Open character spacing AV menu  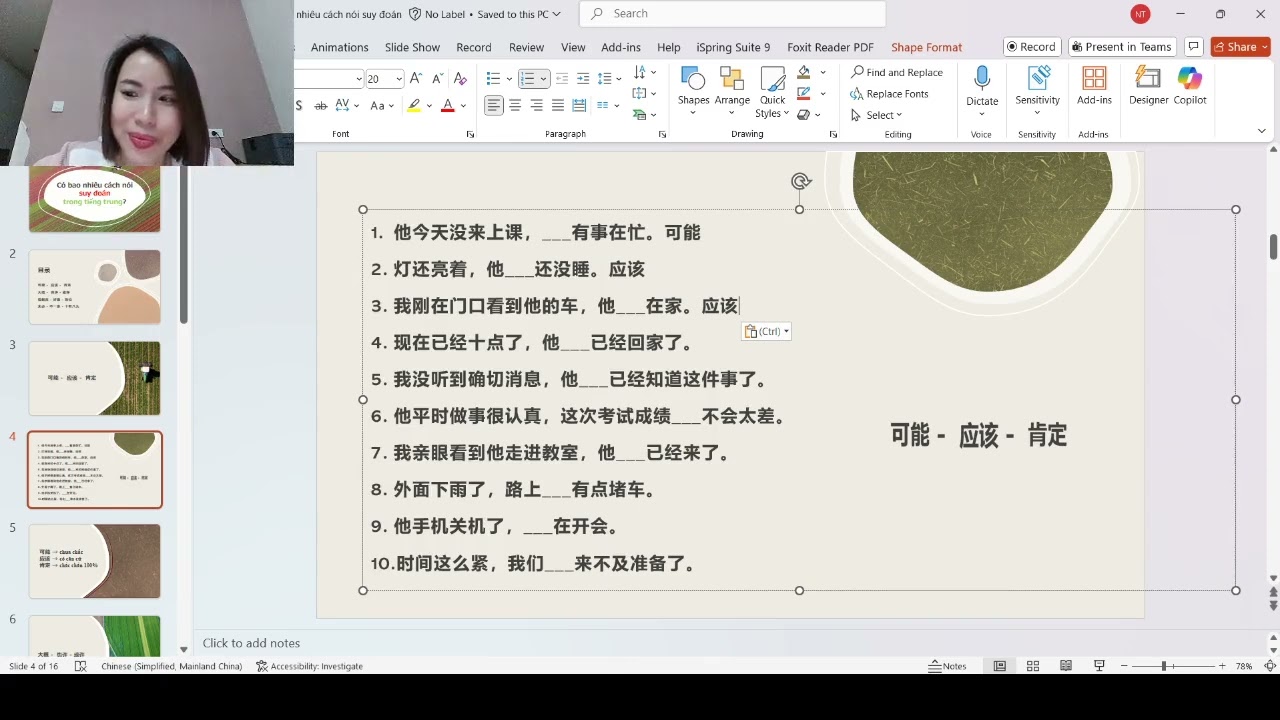348,105
